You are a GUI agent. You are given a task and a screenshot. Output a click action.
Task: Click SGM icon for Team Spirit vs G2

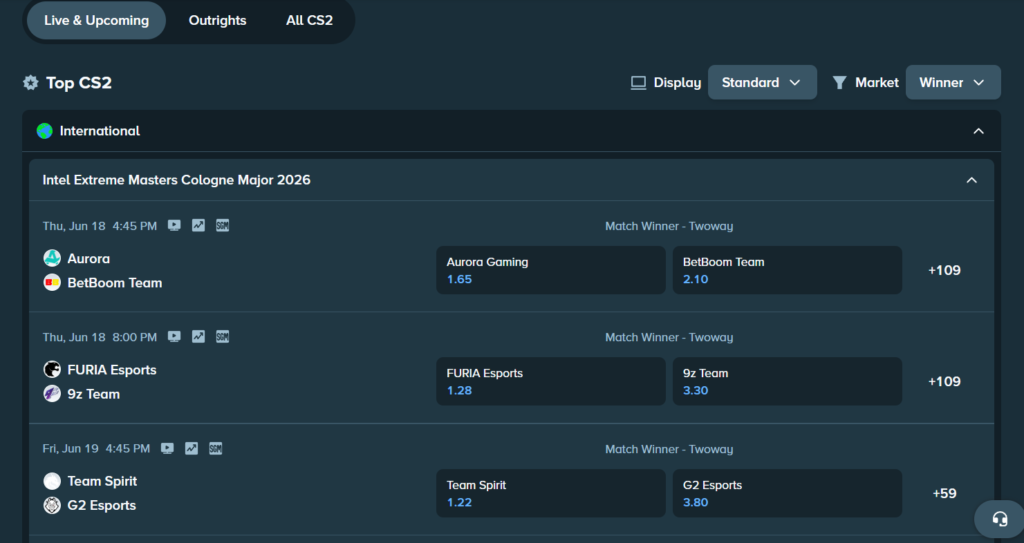coord(216,448)
